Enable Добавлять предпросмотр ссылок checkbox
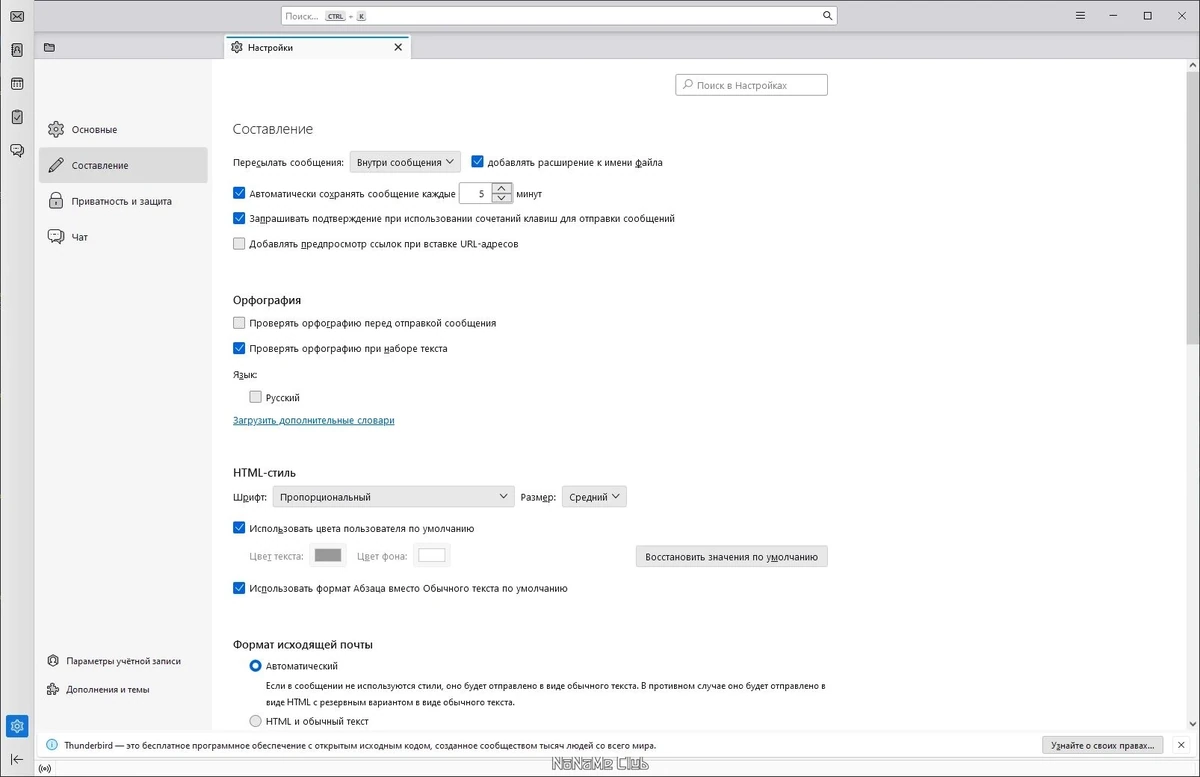Screen dimensions: 1200x777 tap(239, 243)
